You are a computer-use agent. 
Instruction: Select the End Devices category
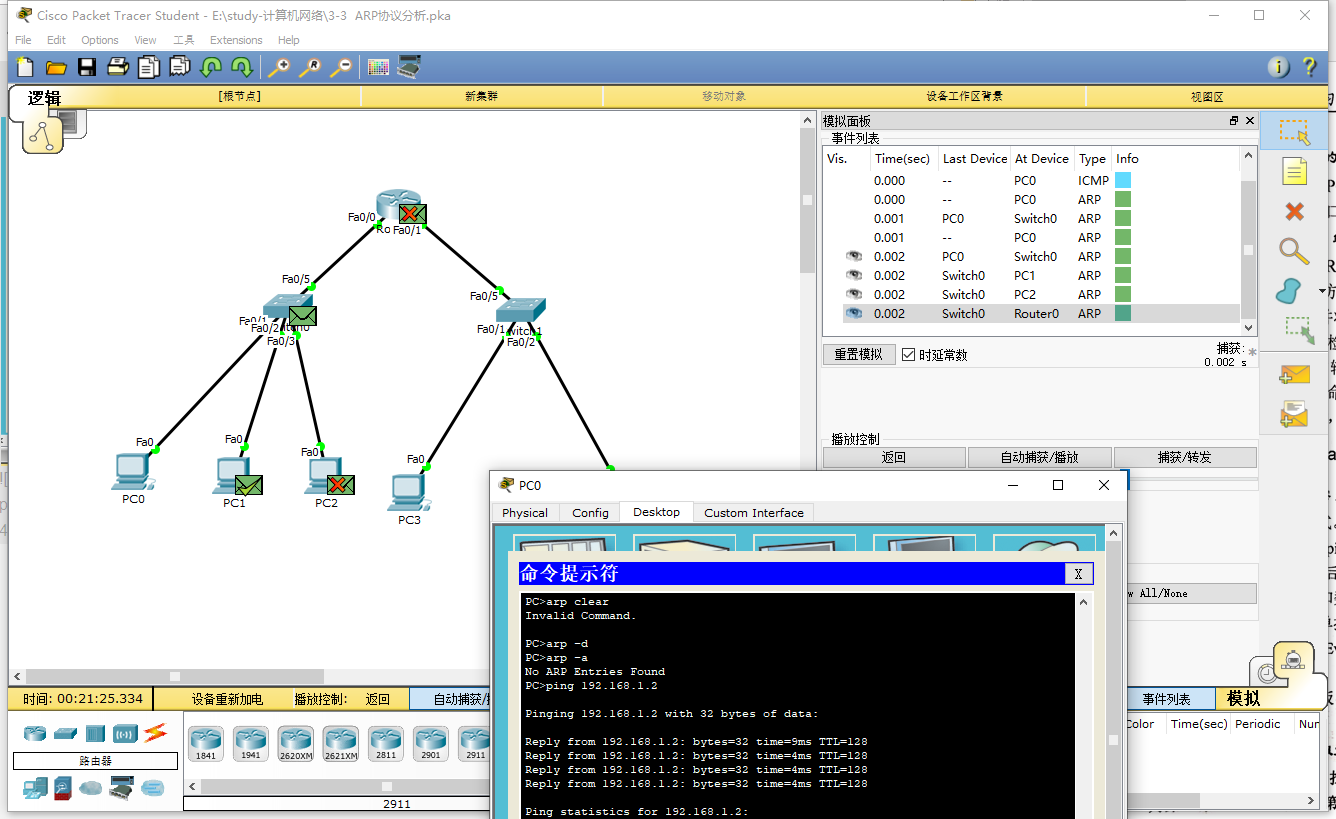[x=35, y=788]
